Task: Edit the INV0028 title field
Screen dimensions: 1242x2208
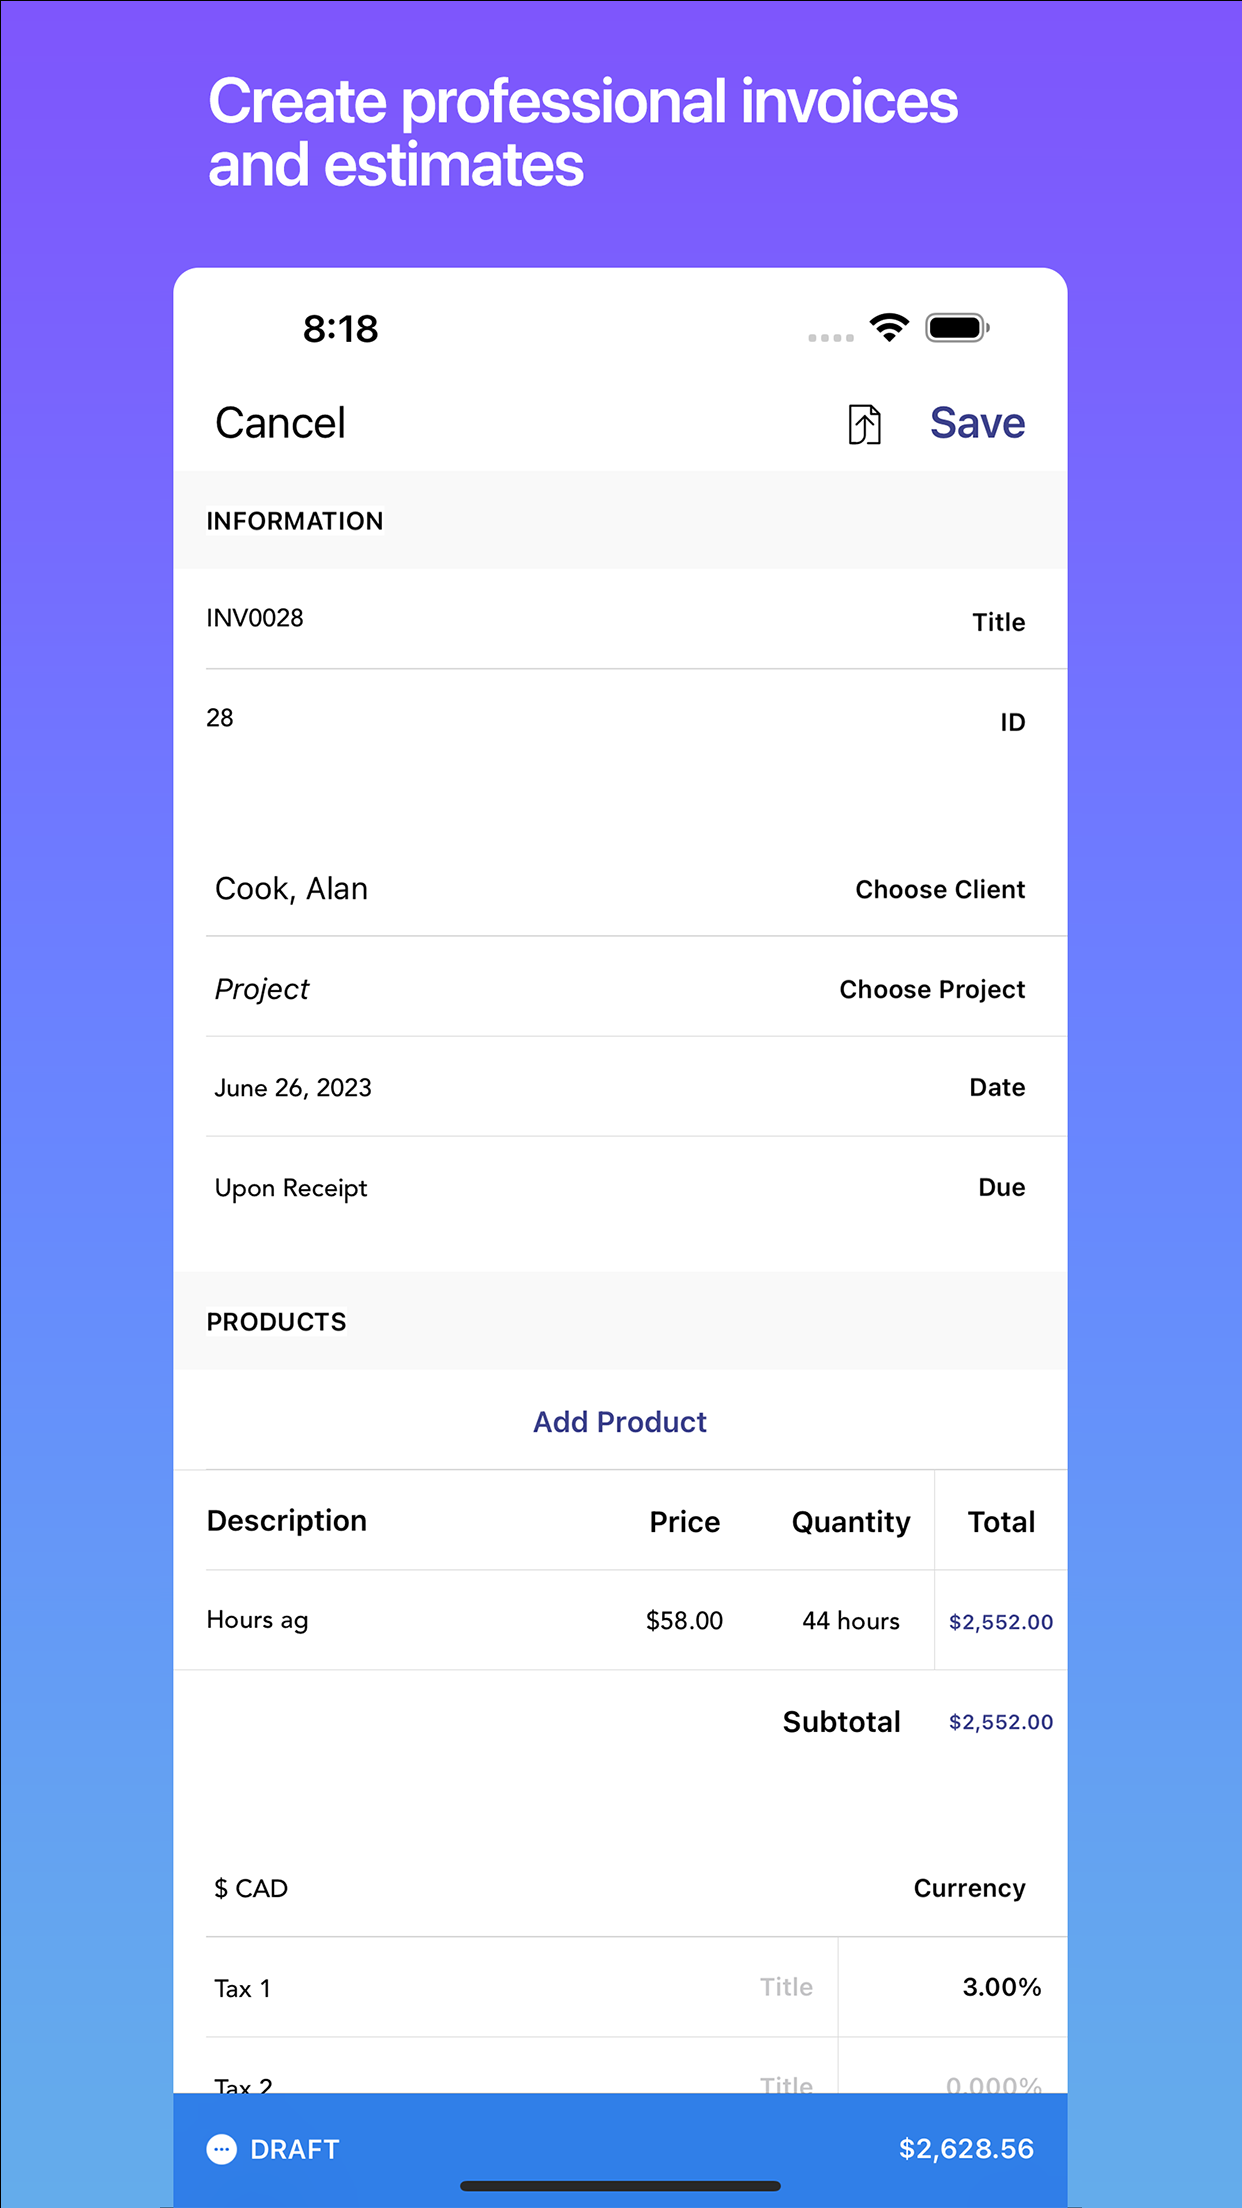Action: click(x=620, y=619)
